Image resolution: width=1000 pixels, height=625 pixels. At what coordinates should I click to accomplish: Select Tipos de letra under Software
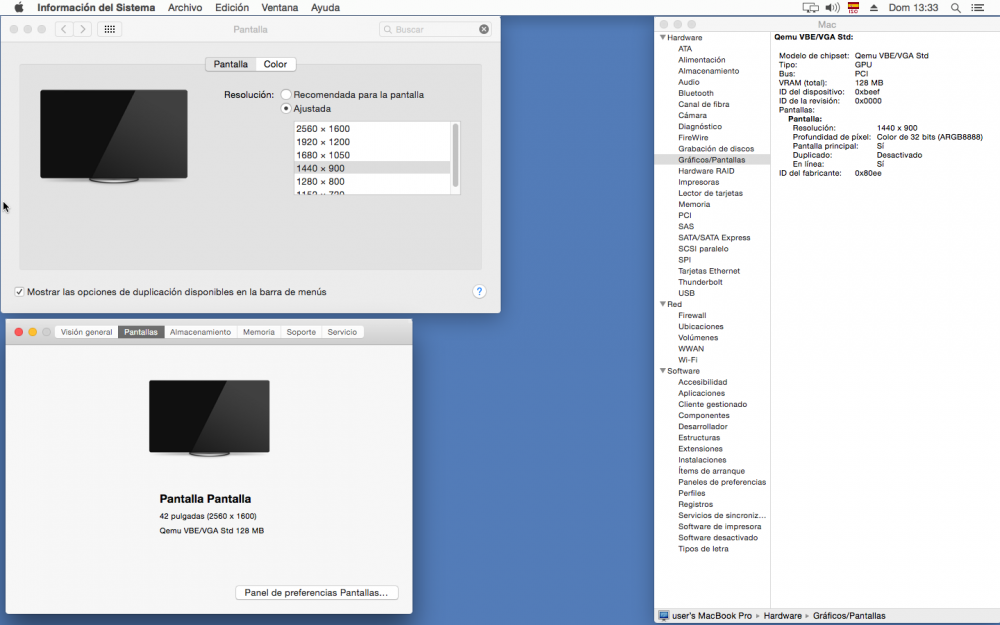(x=703, y=549)
